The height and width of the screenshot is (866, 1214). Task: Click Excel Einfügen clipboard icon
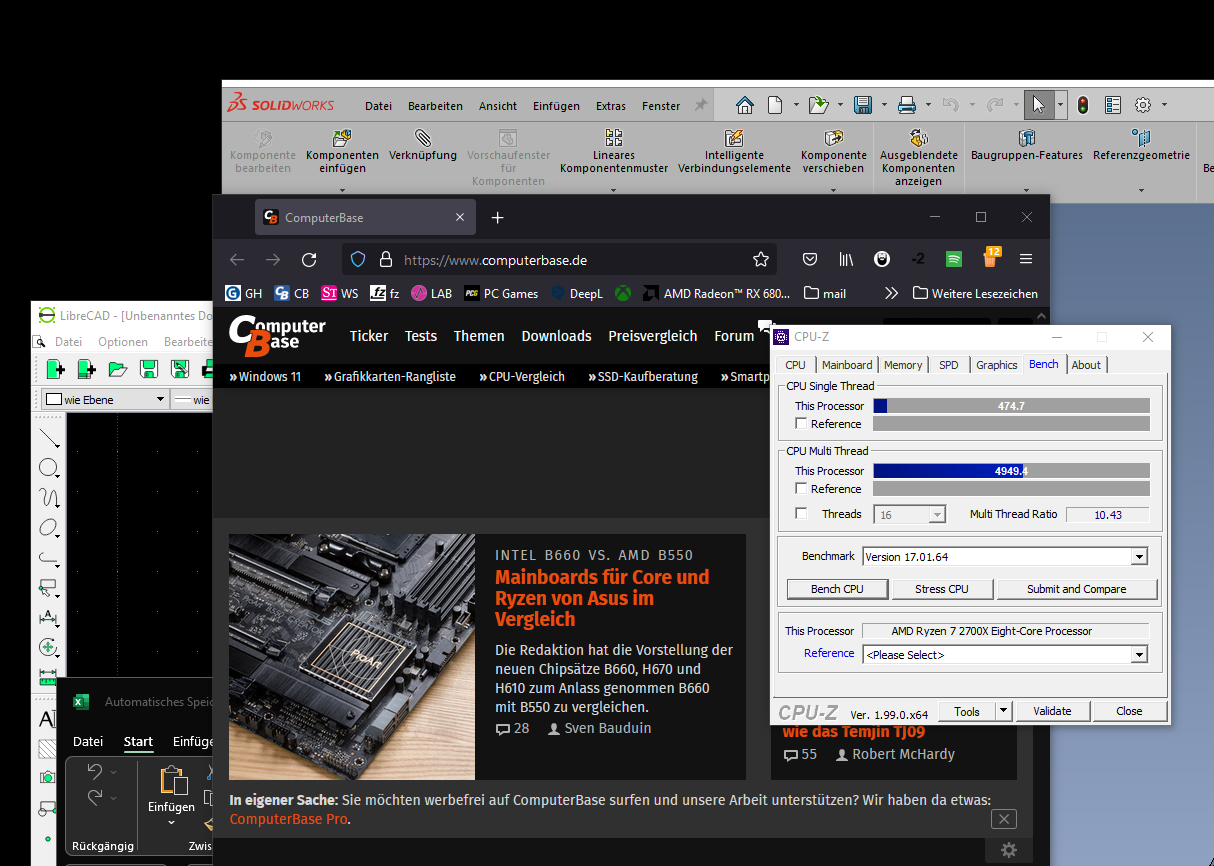point(172,781)
